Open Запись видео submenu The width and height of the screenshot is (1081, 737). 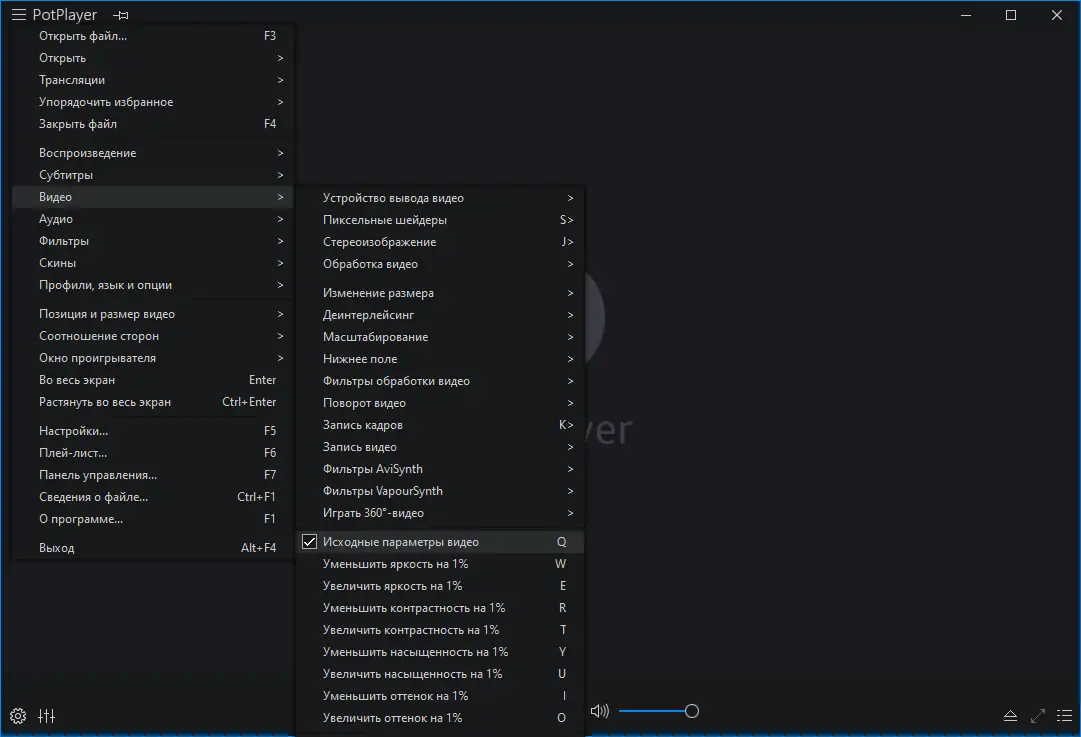pos(440,447)
